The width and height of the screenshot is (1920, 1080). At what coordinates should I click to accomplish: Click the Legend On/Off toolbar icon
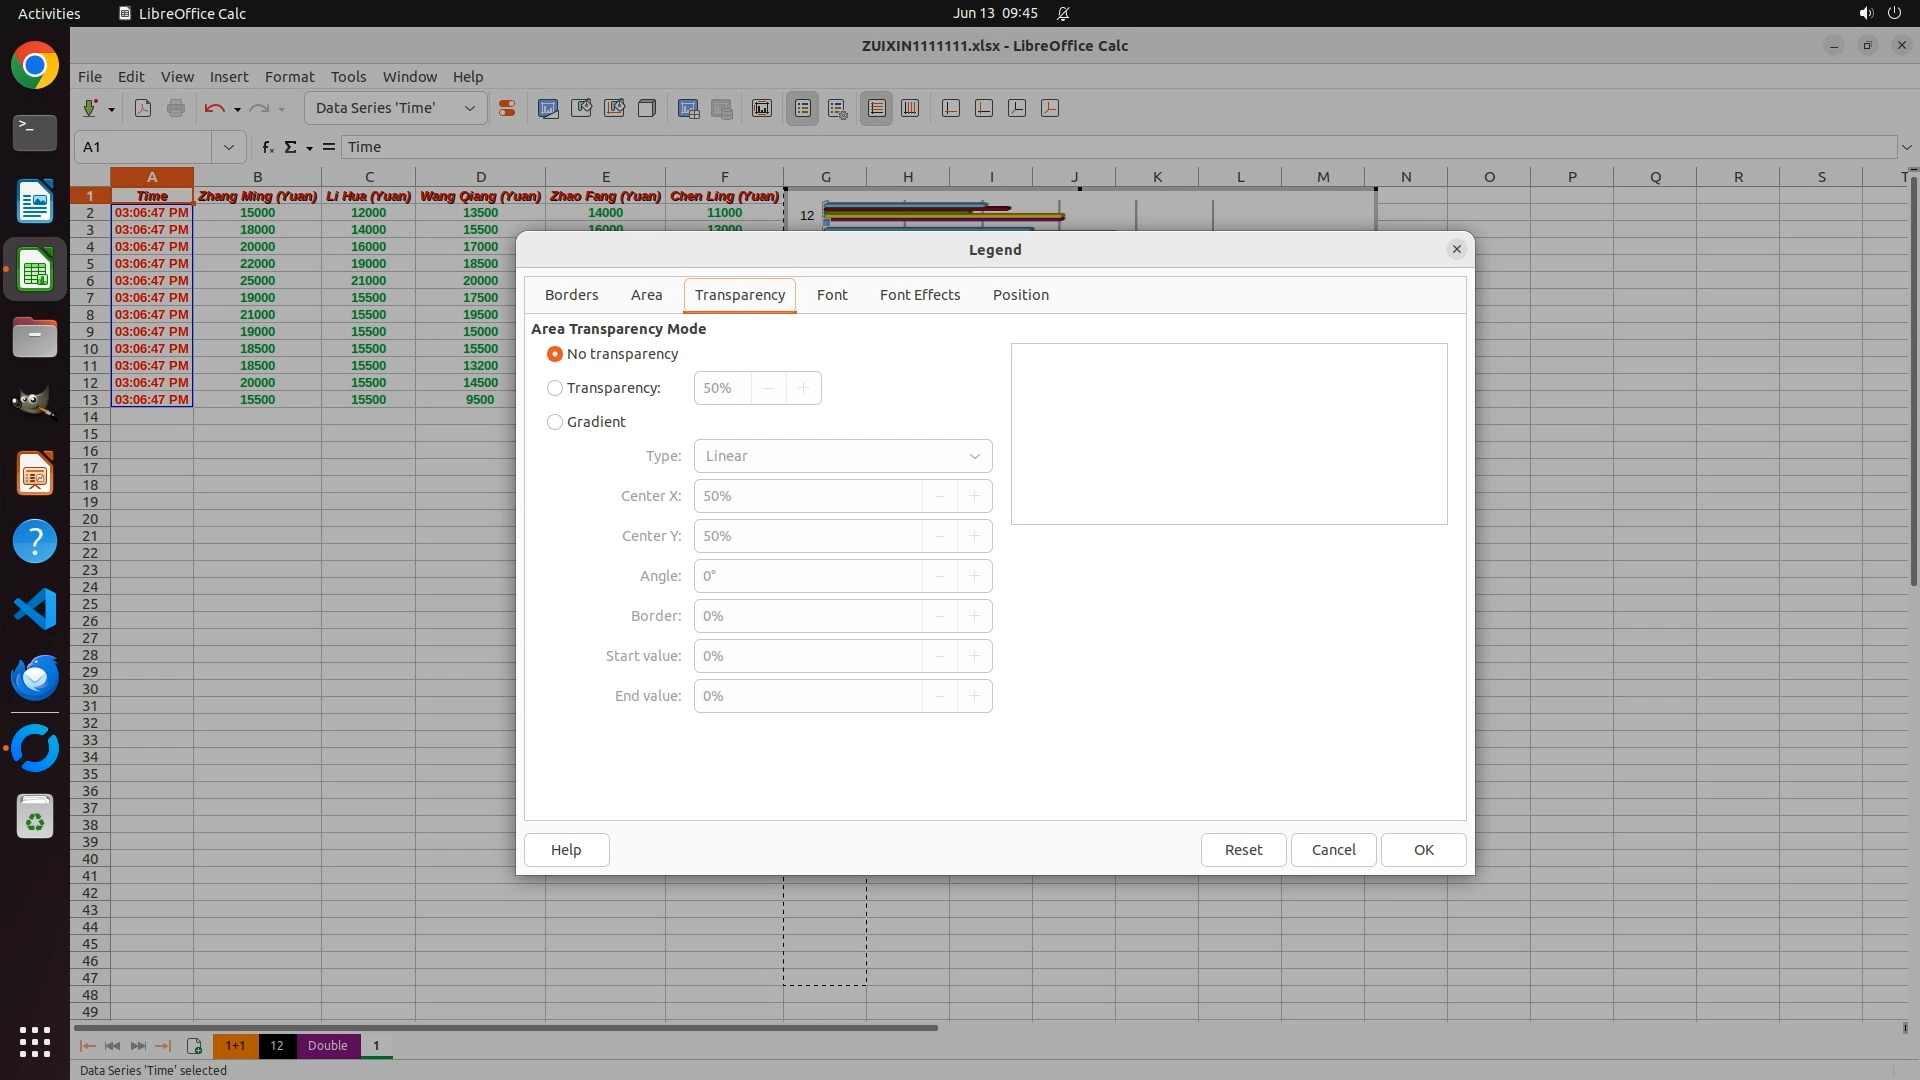tap(803, 108)
